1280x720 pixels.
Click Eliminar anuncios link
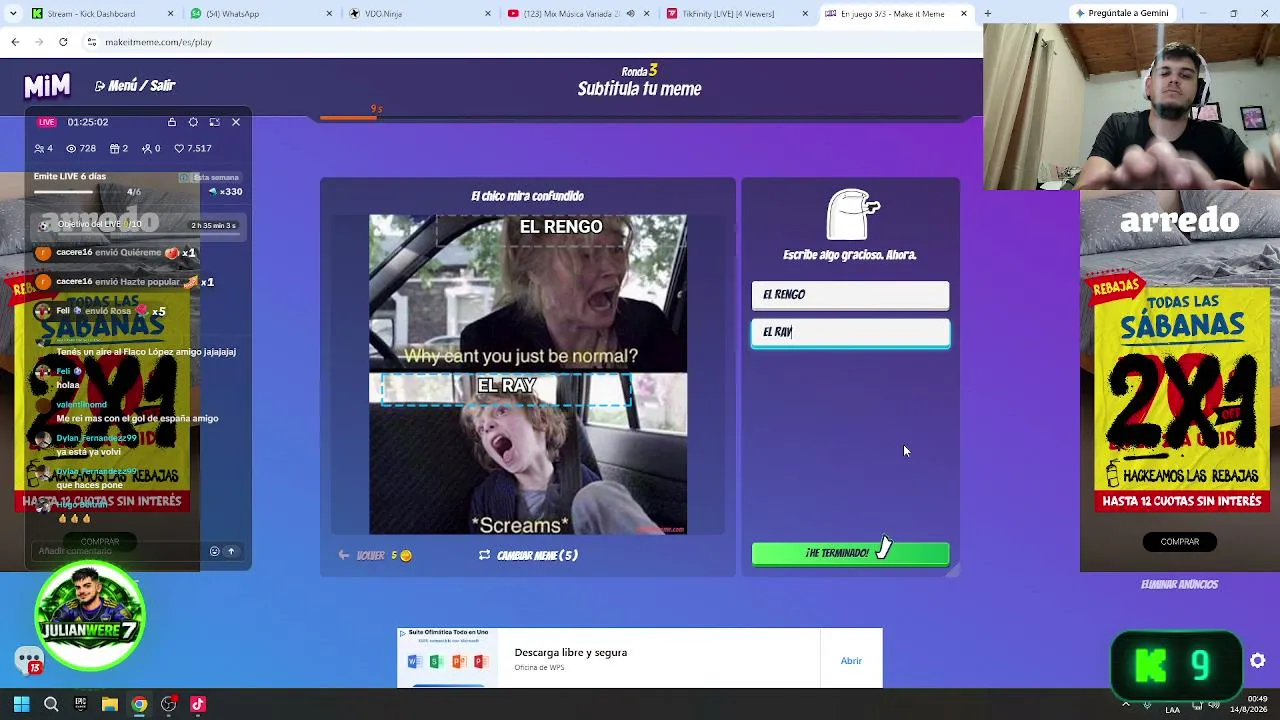tap(1179, 585)
